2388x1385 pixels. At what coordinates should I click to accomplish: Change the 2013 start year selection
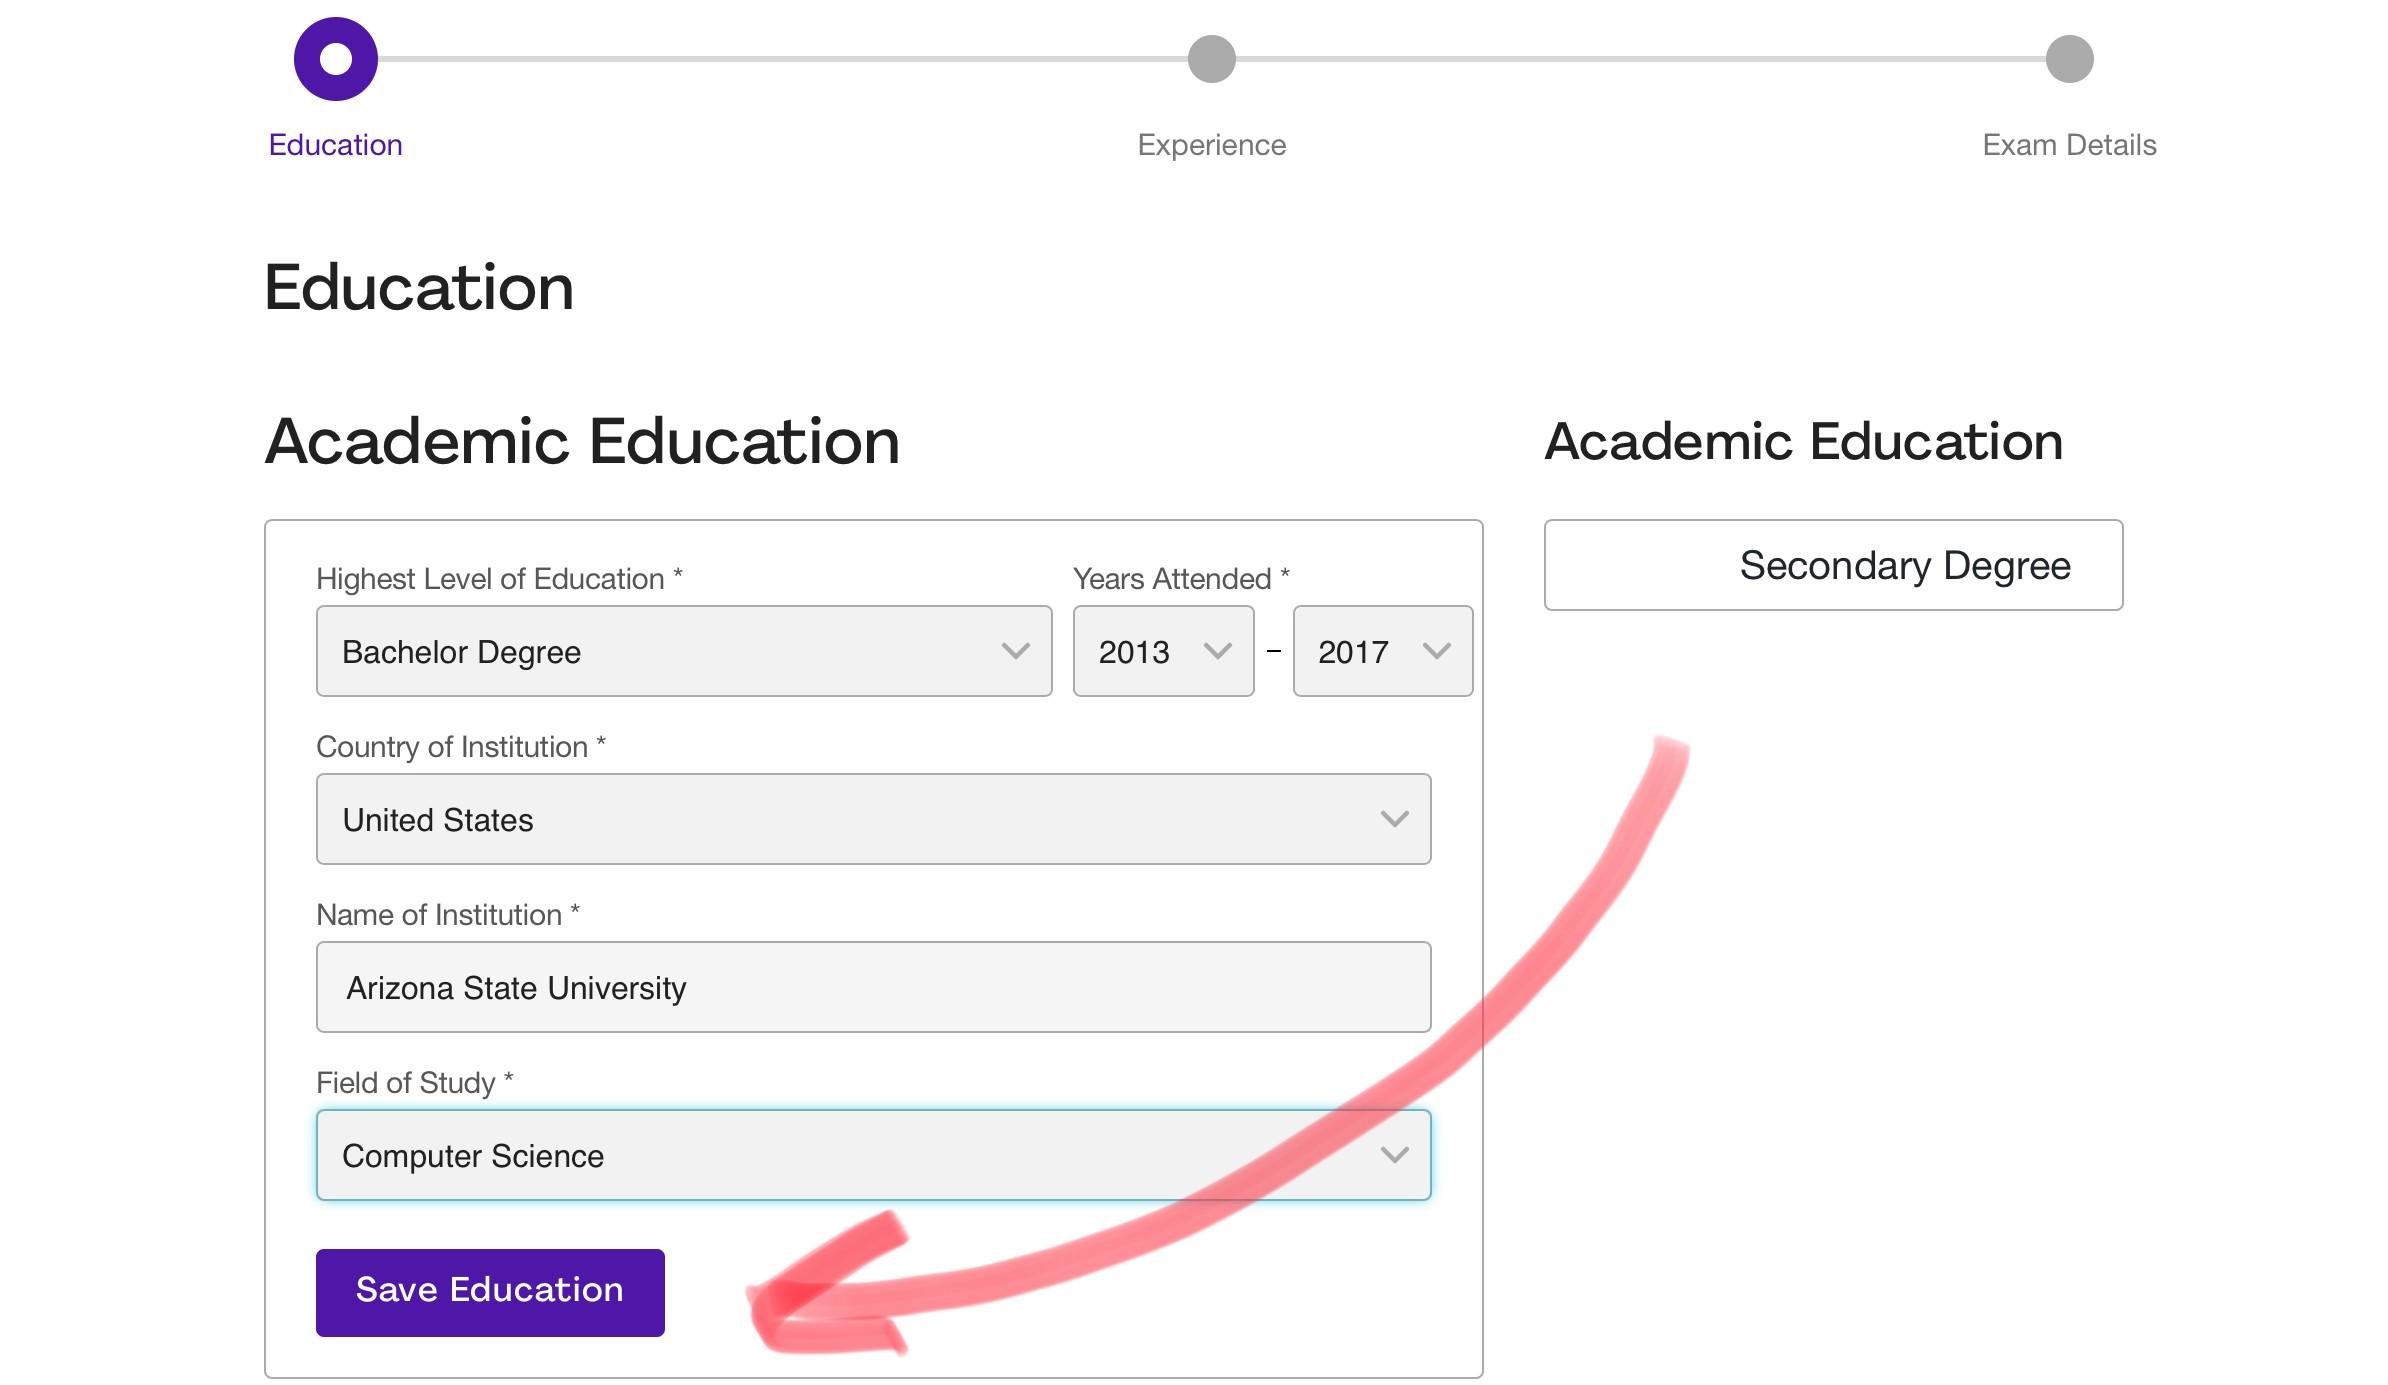coord(1162,651)
